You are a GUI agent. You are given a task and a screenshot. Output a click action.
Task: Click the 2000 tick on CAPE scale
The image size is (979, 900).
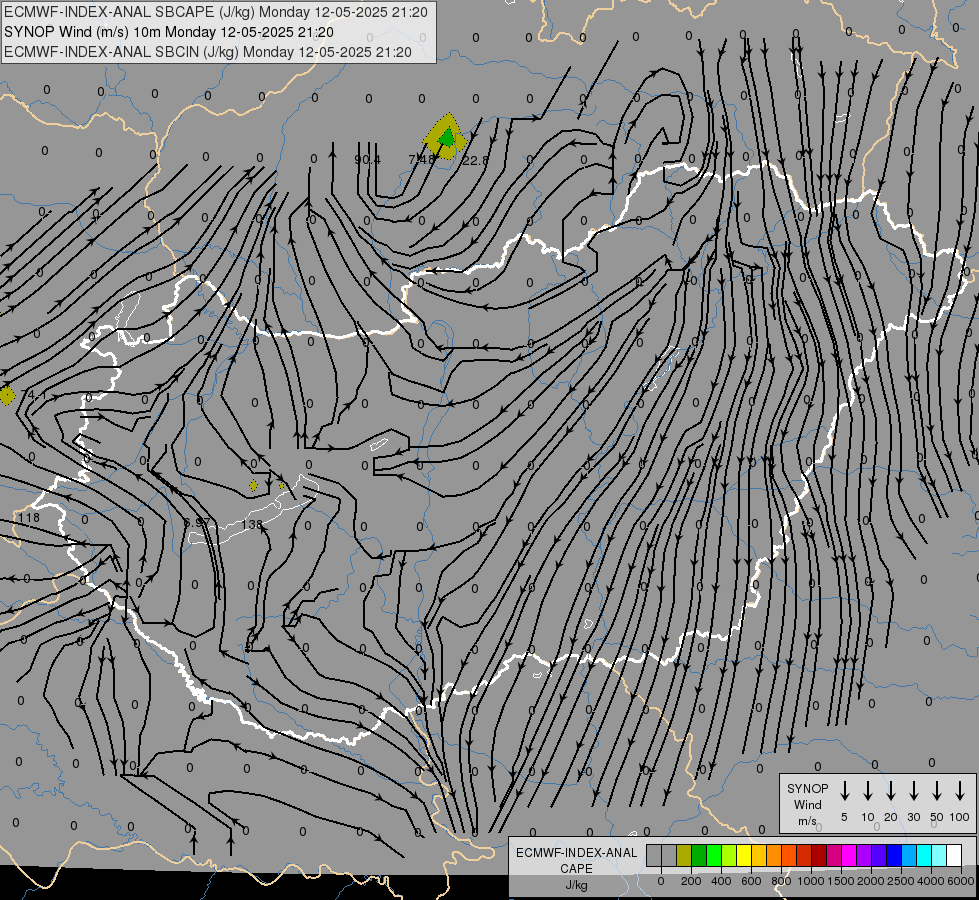871,881
